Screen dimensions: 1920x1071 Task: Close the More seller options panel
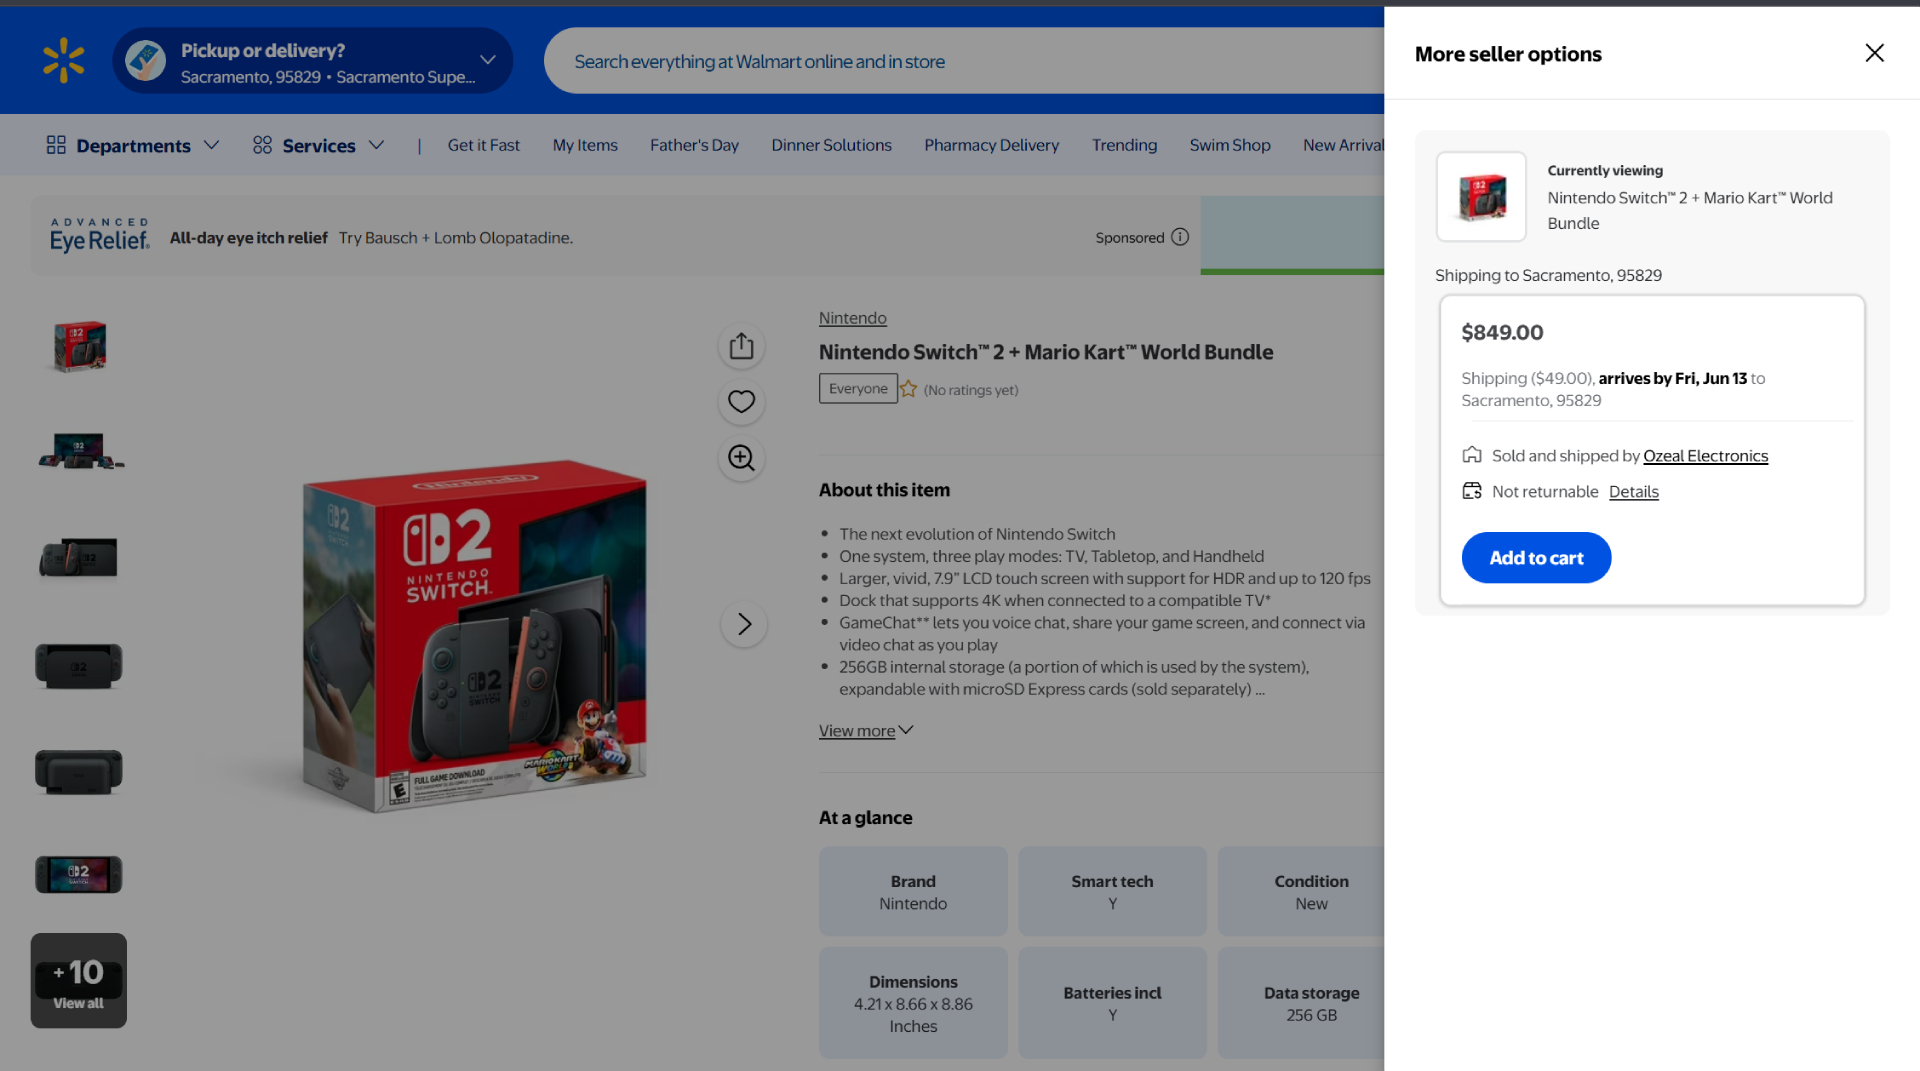coord(1874,53)
